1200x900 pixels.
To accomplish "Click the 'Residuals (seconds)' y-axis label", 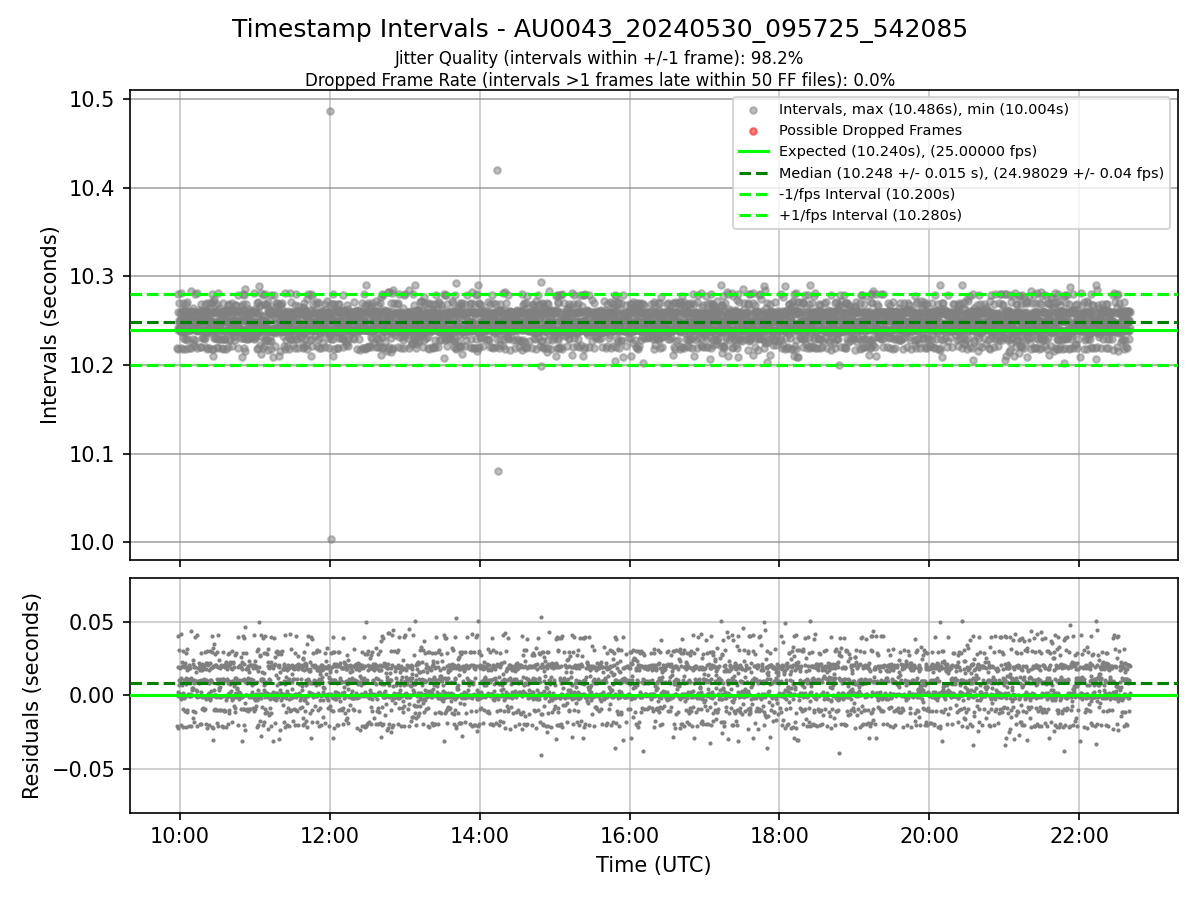I will coord(31,696).
